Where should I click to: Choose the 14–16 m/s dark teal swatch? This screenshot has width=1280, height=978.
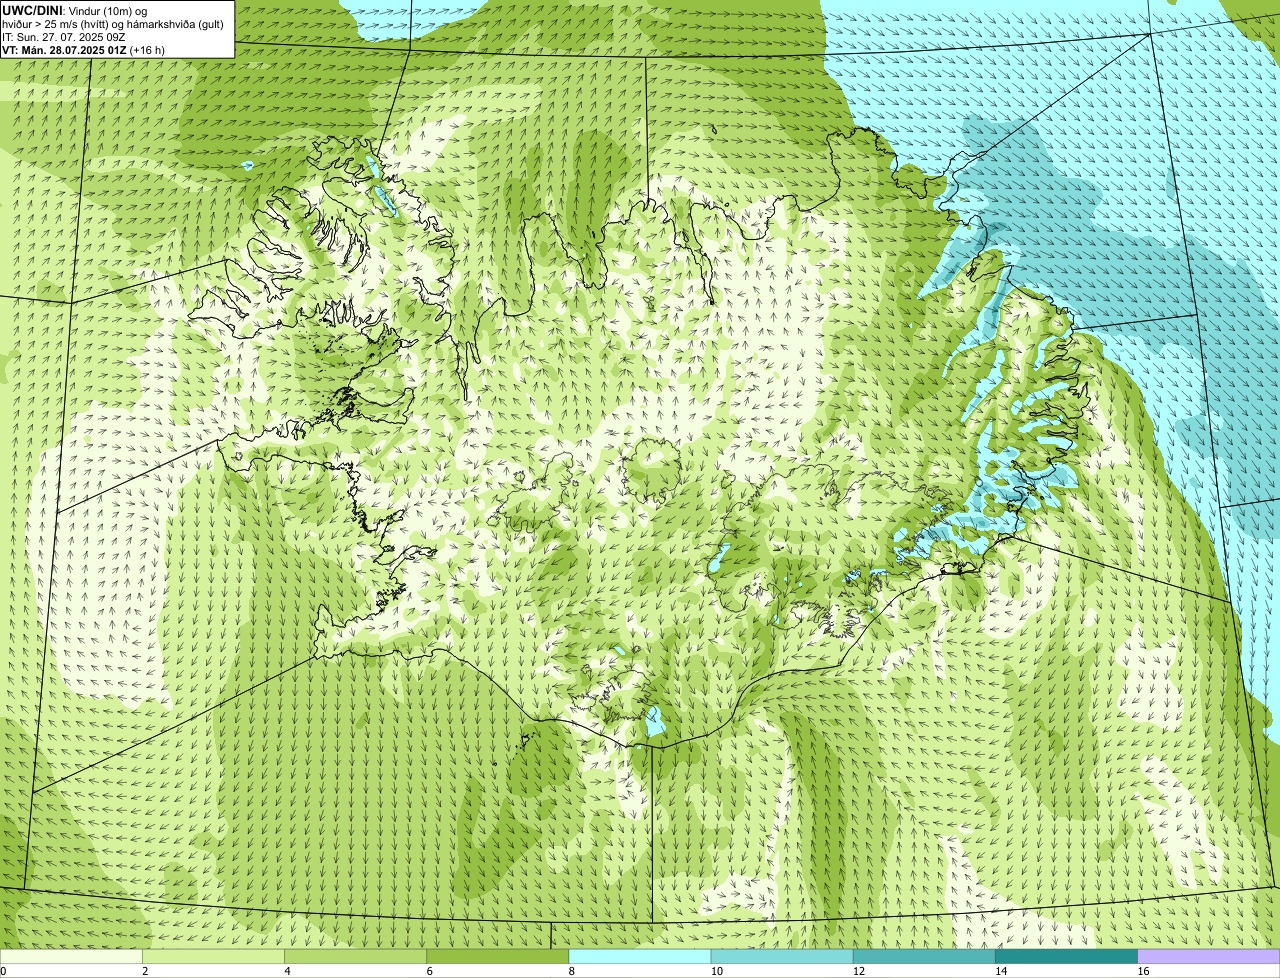pyautogui.click(x=1067, y=957)
